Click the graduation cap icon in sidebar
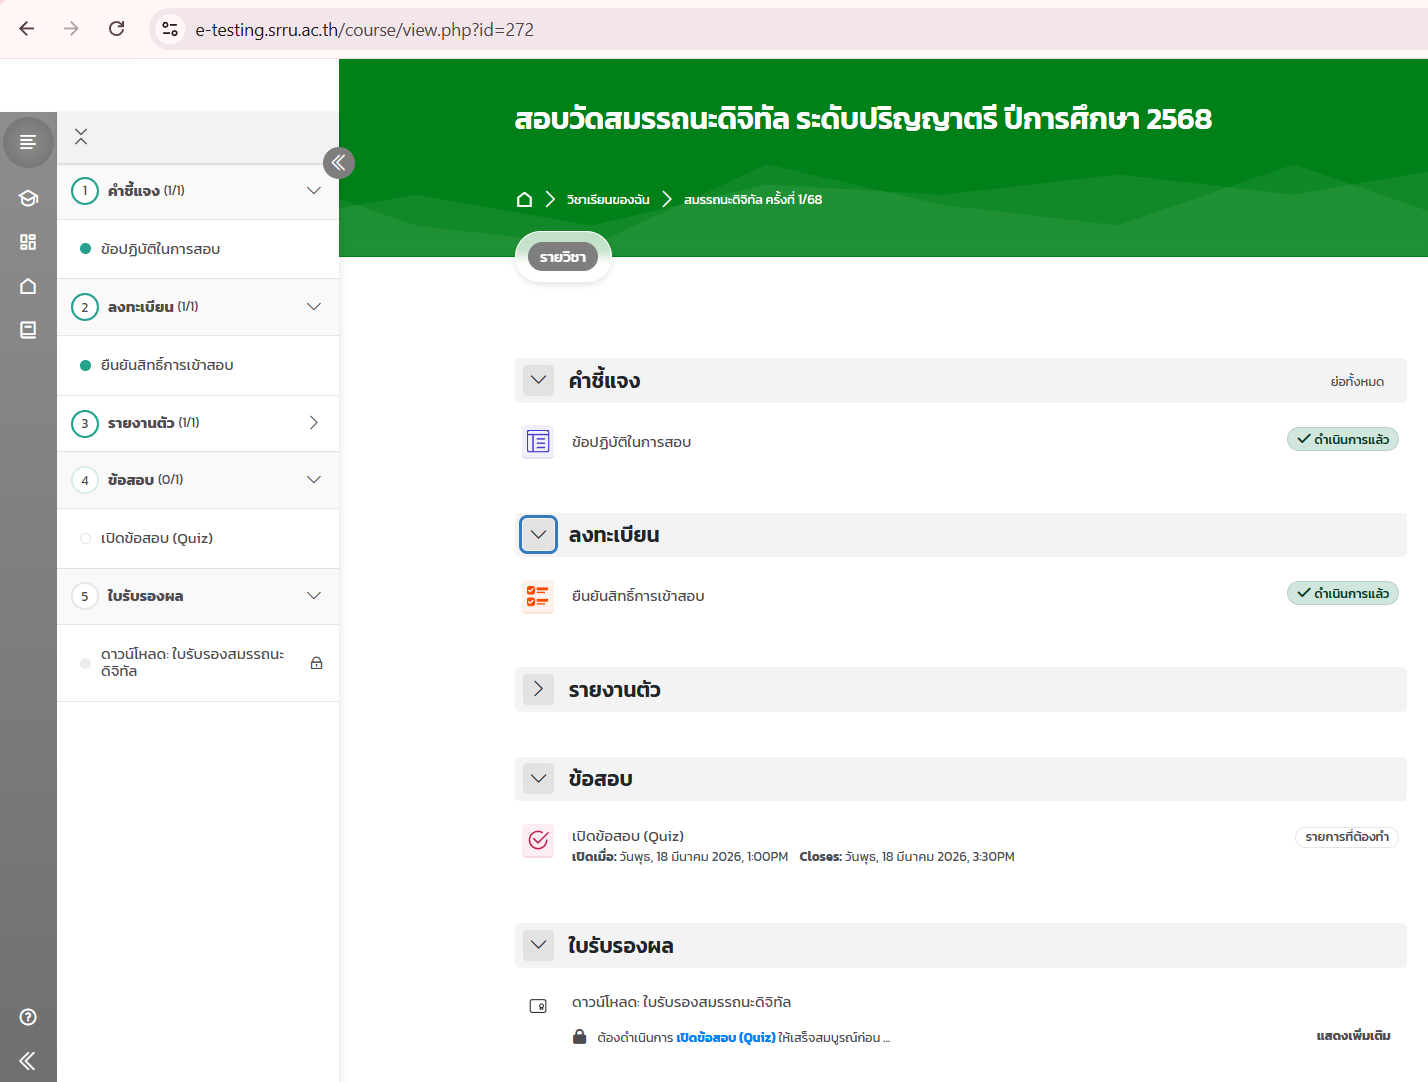The image size is (1428, 1082). [x=28, y=198]
